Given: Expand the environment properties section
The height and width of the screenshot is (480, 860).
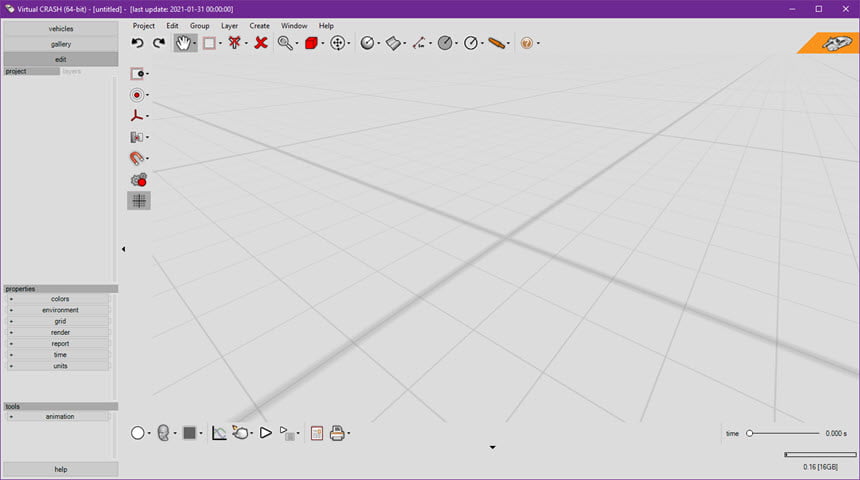Looking at the screenshot, I should tap(57, 310).
